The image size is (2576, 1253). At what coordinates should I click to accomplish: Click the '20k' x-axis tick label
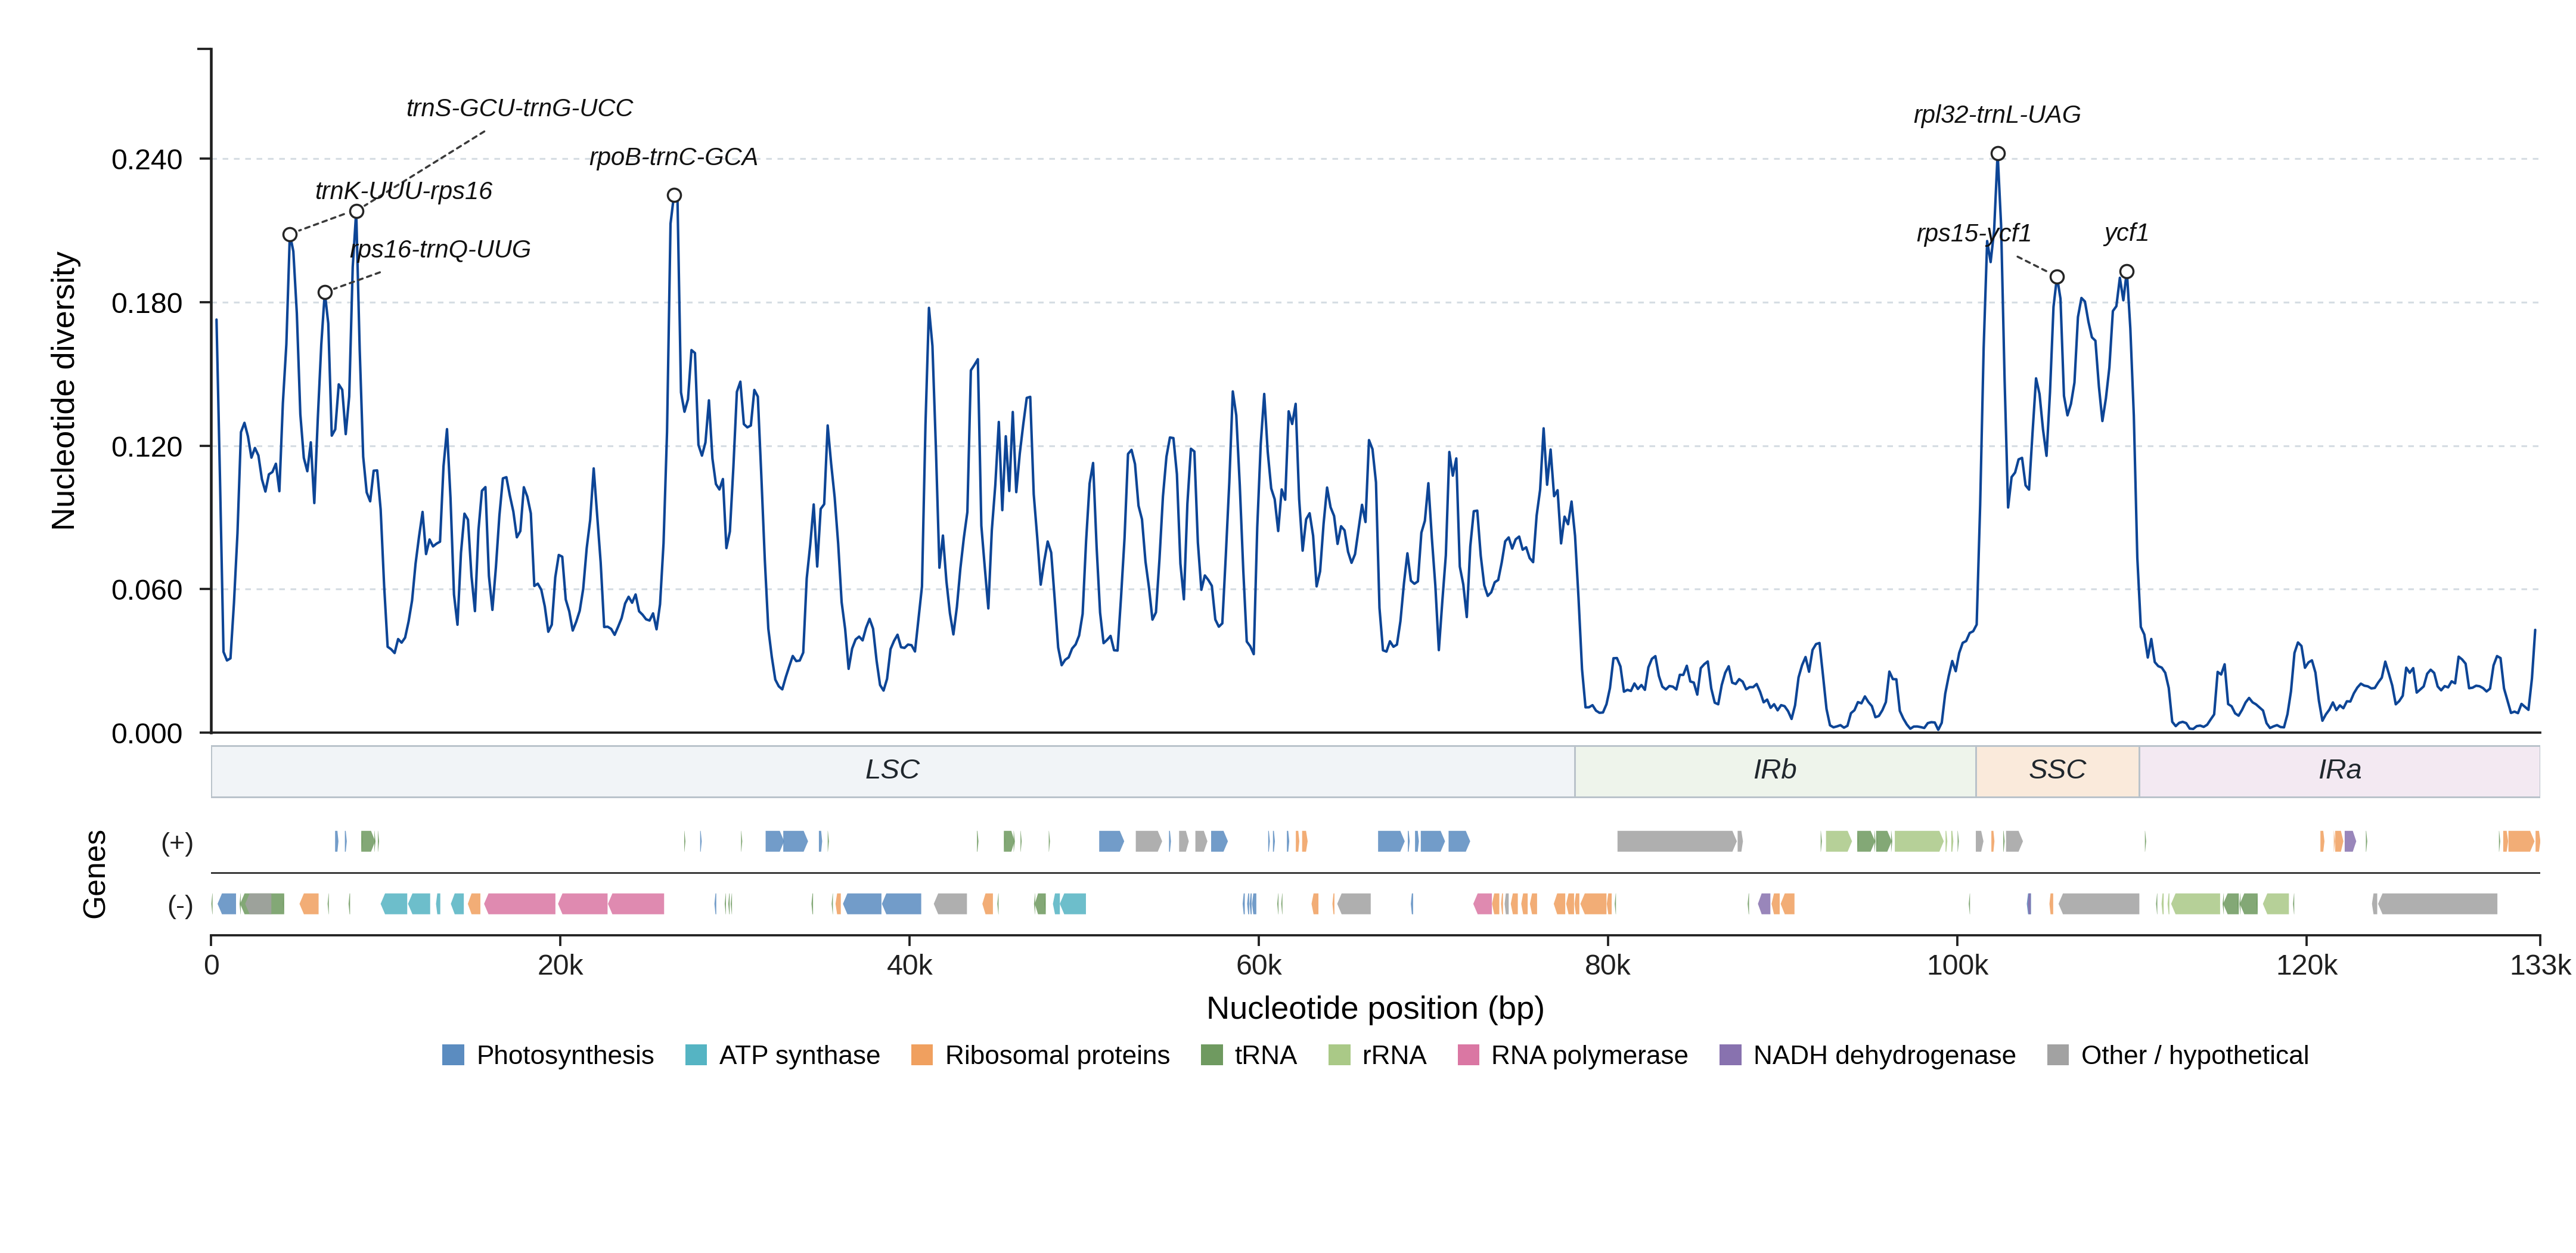coord(560,966)
